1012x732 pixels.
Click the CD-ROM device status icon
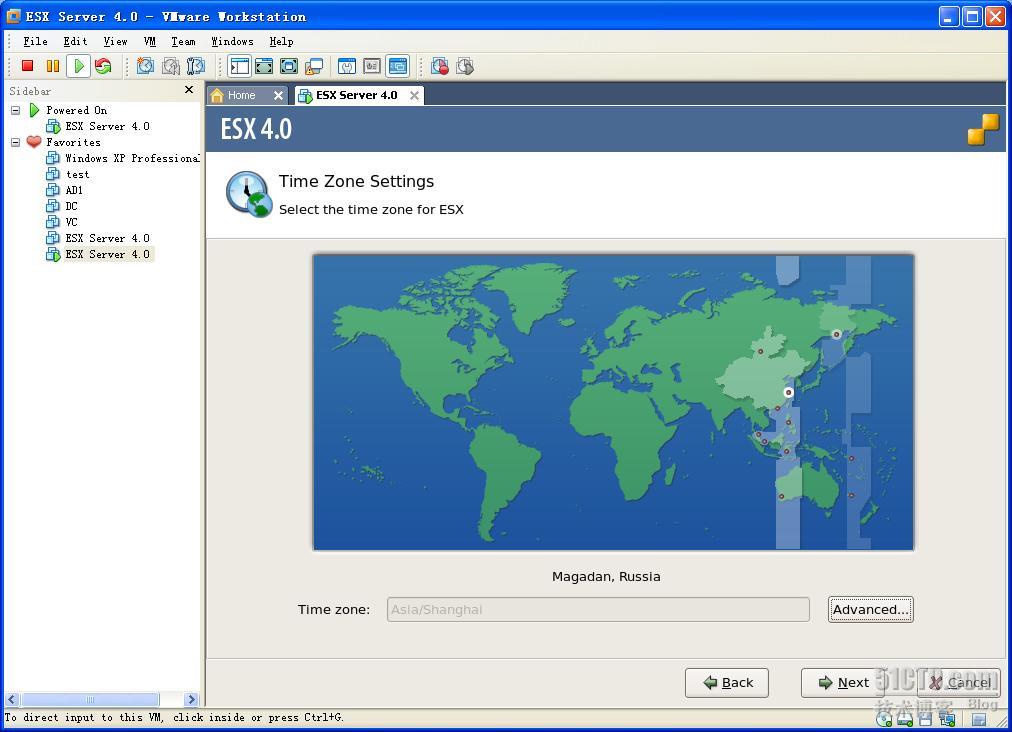coord(884,718)
